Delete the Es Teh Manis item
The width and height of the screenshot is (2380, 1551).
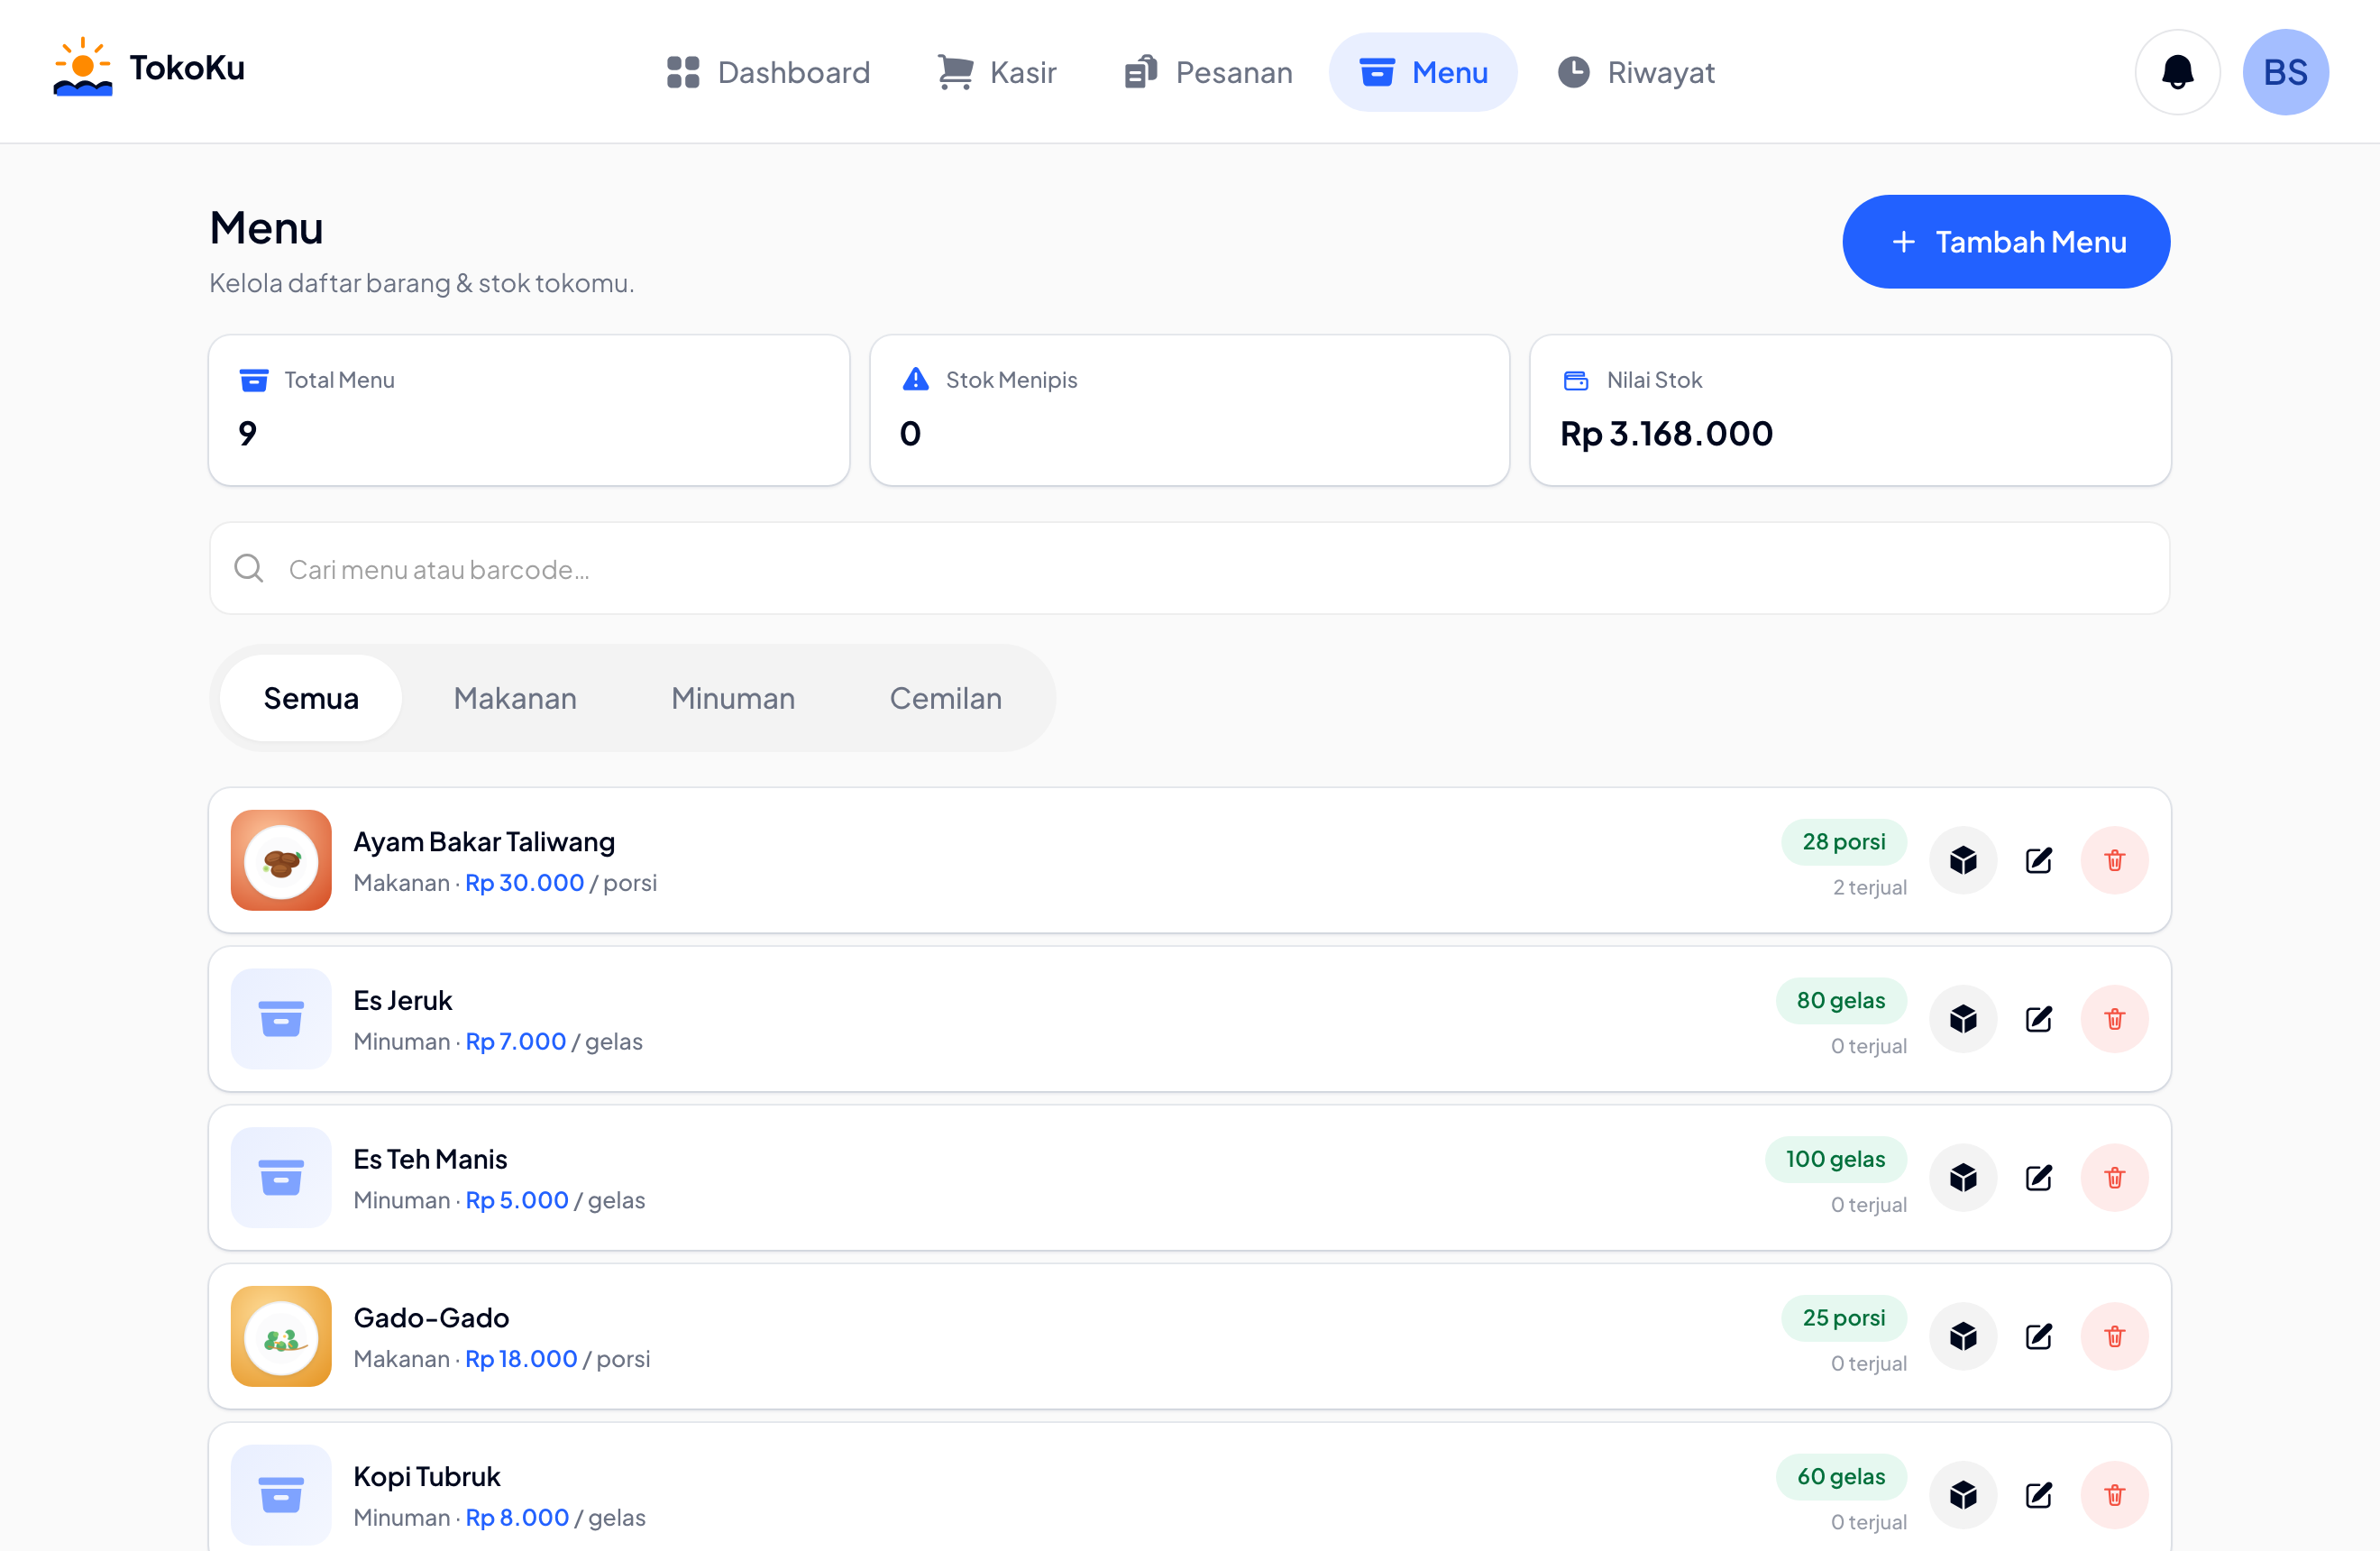[x=2114, y=1178]
